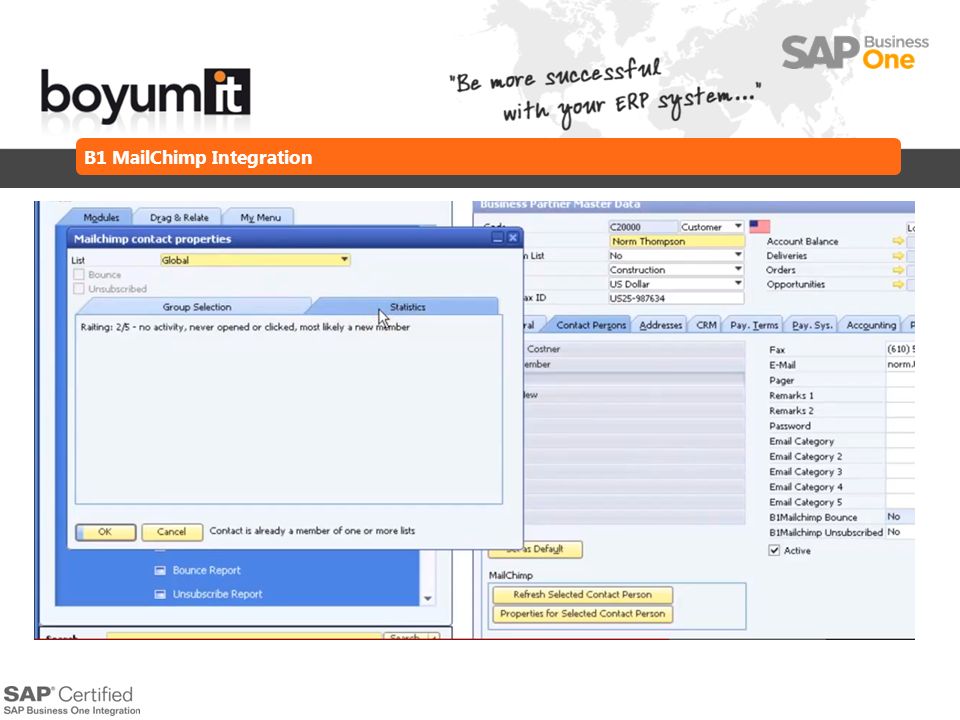Open the Construction dropdown

tap(738, 269)
